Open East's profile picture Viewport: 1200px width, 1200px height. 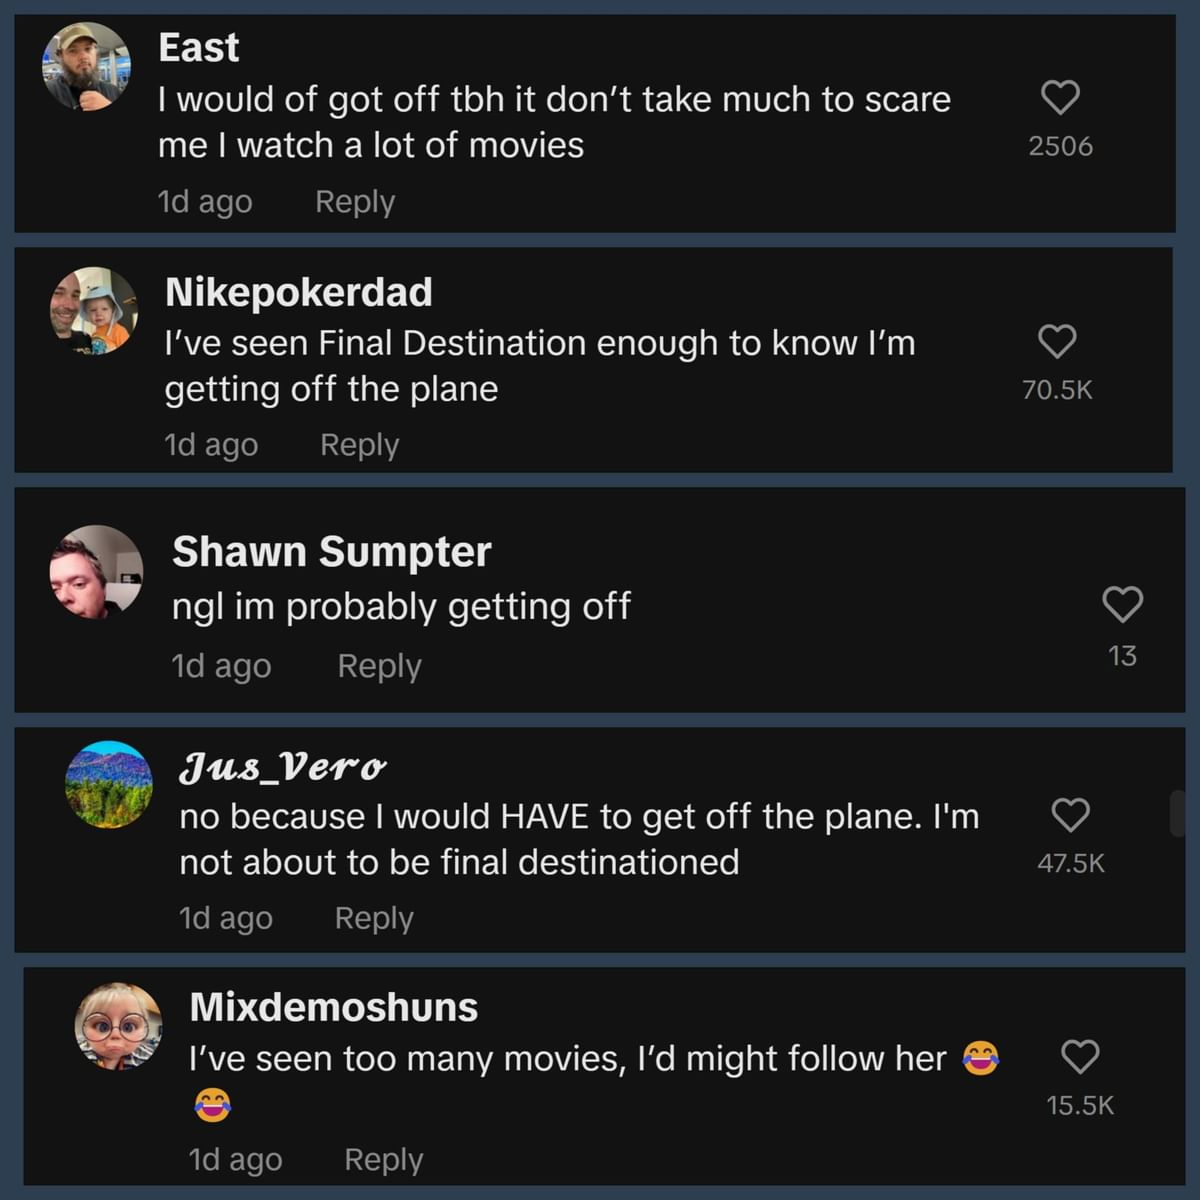(86, 66)
